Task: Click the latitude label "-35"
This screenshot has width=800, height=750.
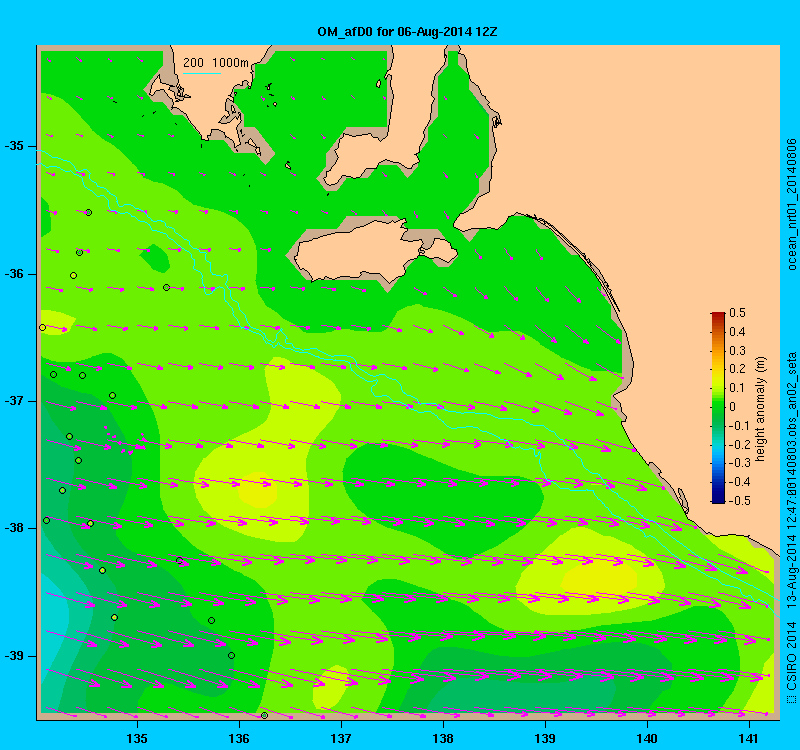Action: tap(14, 146)
